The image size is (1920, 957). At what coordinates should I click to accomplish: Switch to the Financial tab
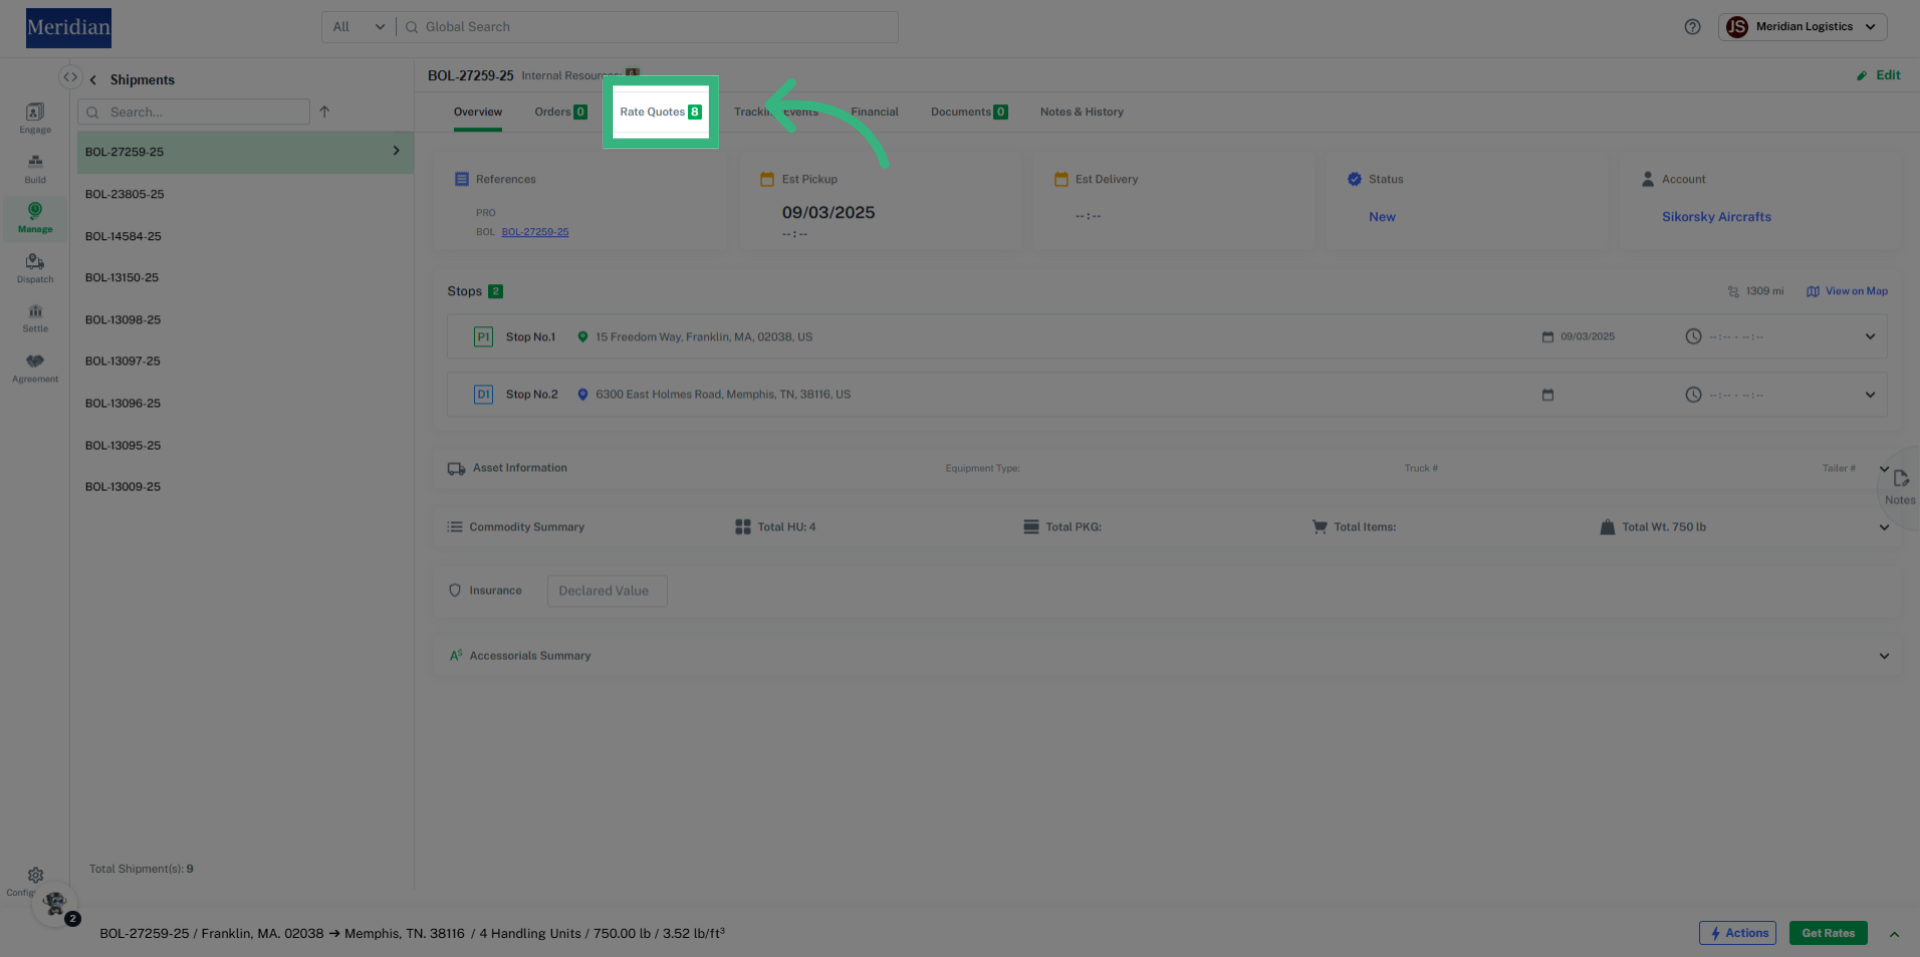[x=875, y=112]
